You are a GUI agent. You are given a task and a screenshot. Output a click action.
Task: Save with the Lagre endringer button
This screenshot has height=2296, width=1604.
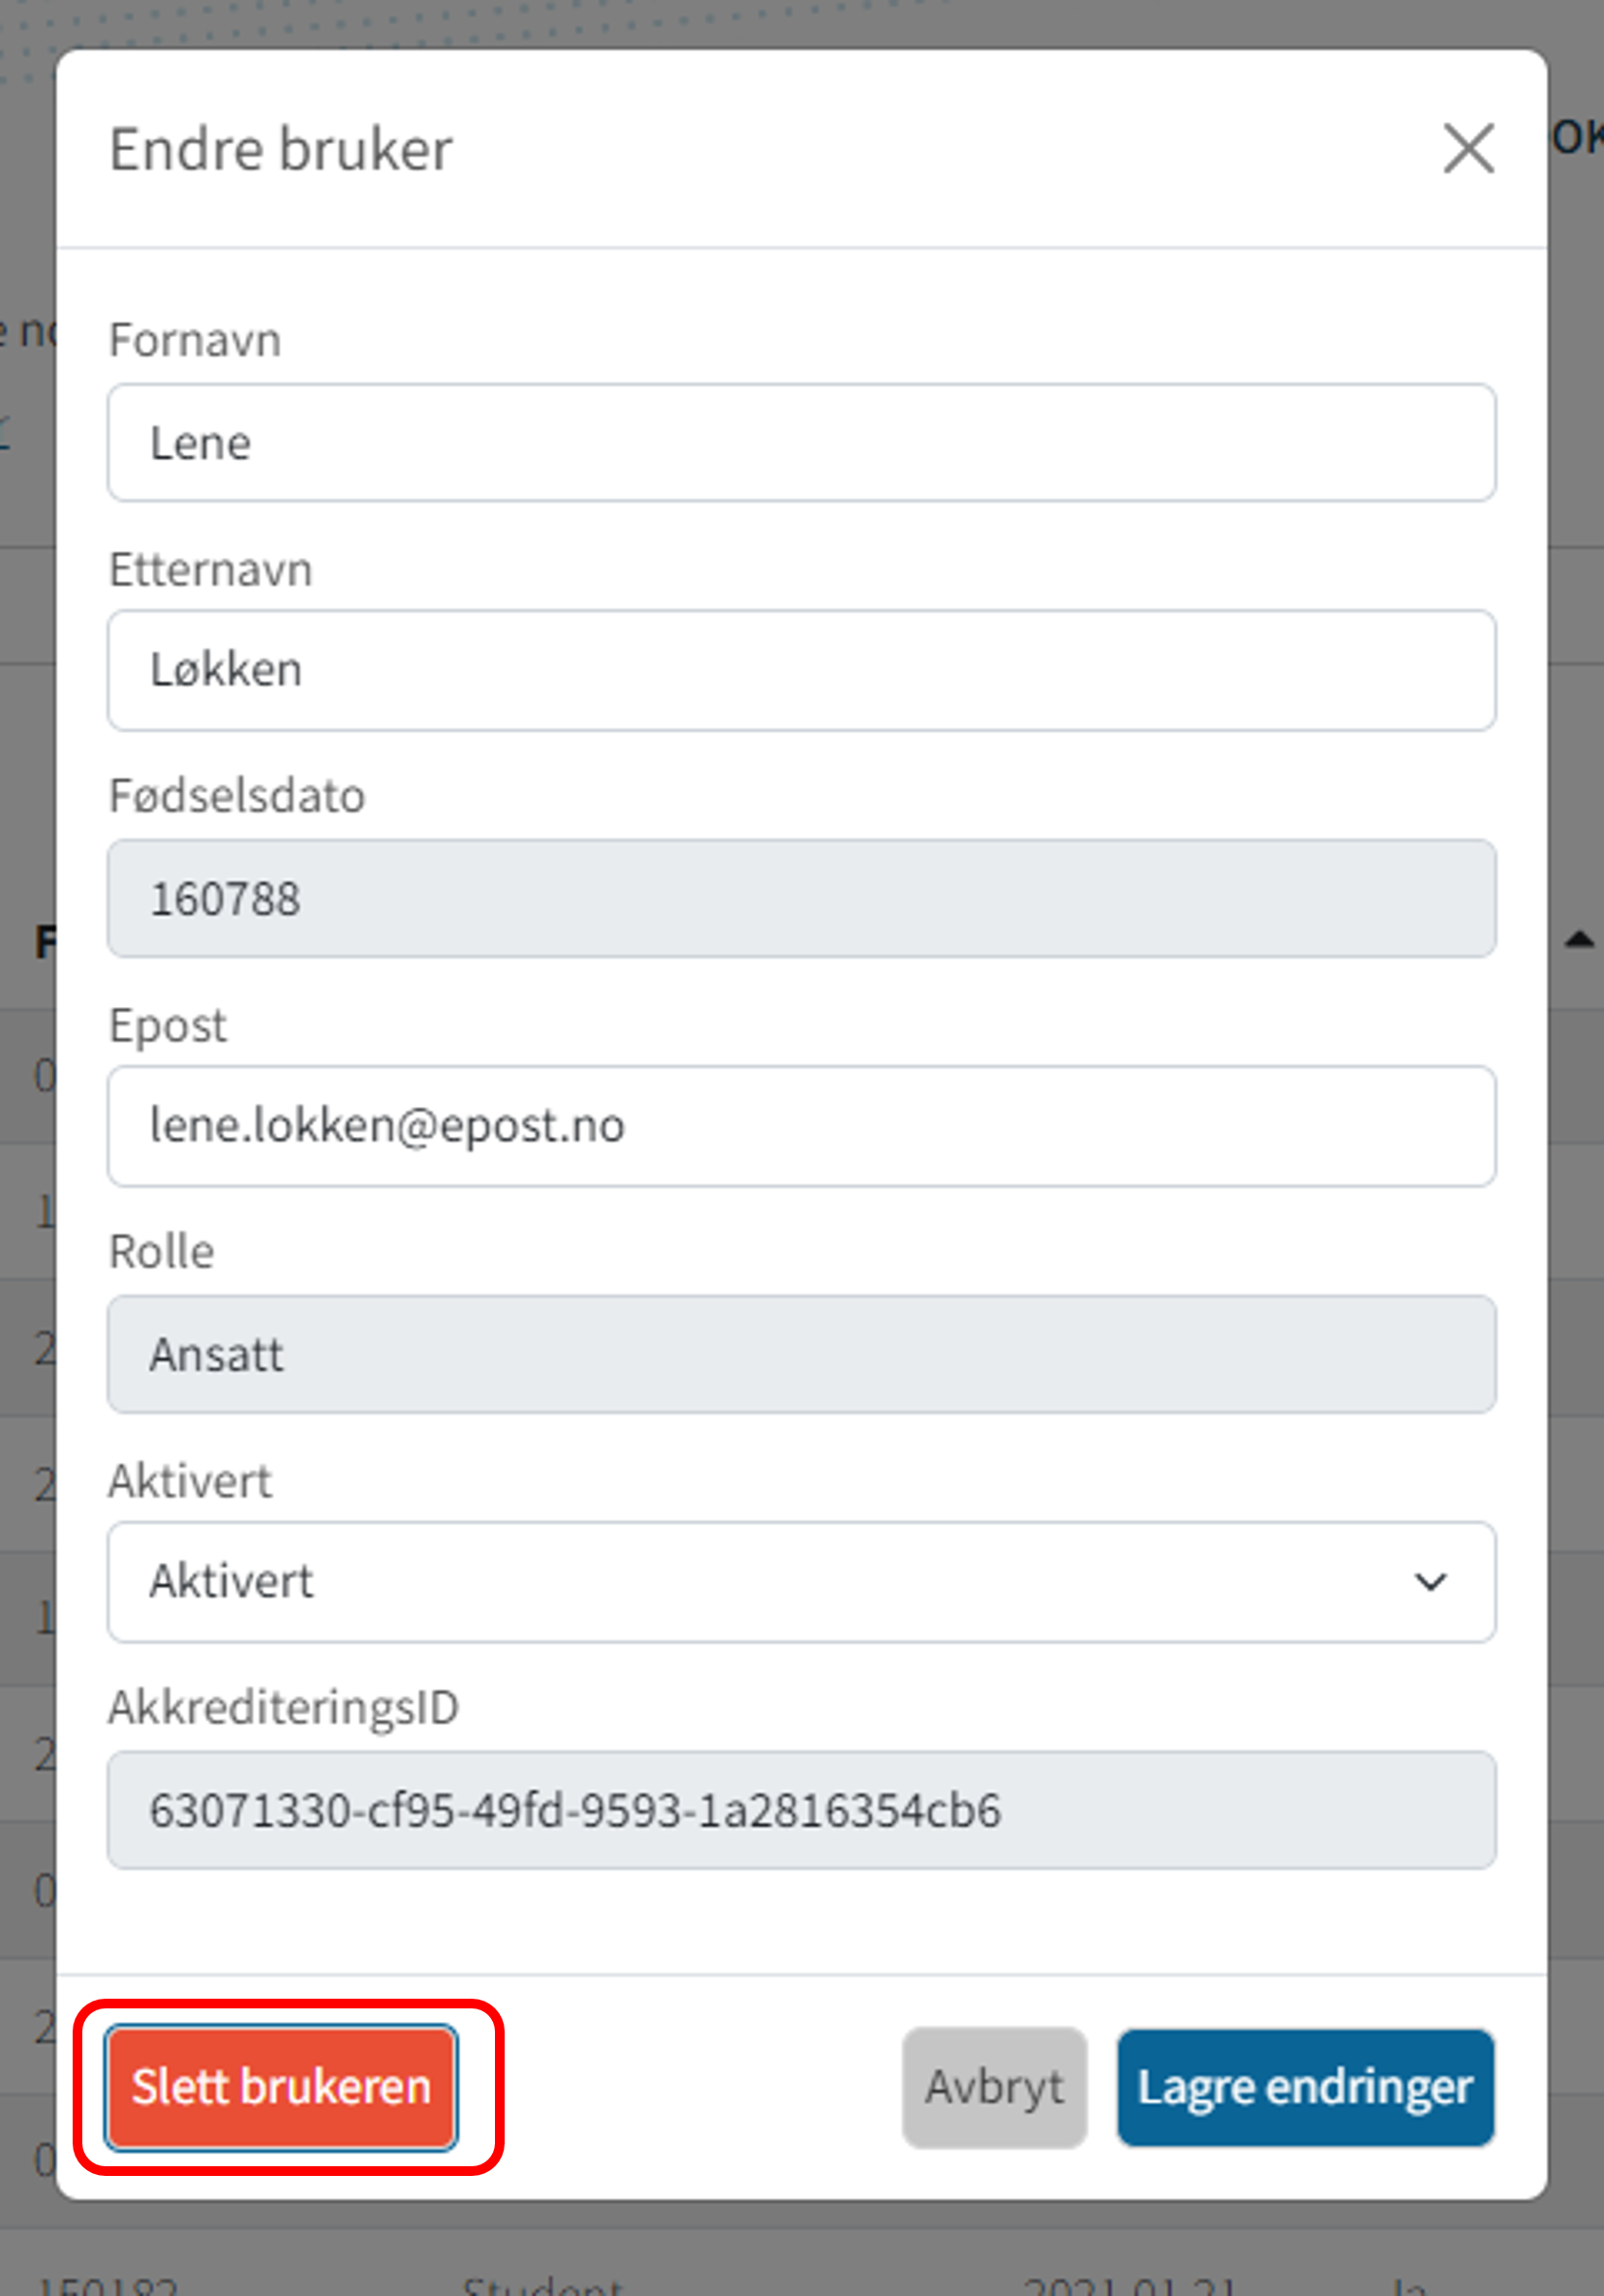tap(1305, 2087)
